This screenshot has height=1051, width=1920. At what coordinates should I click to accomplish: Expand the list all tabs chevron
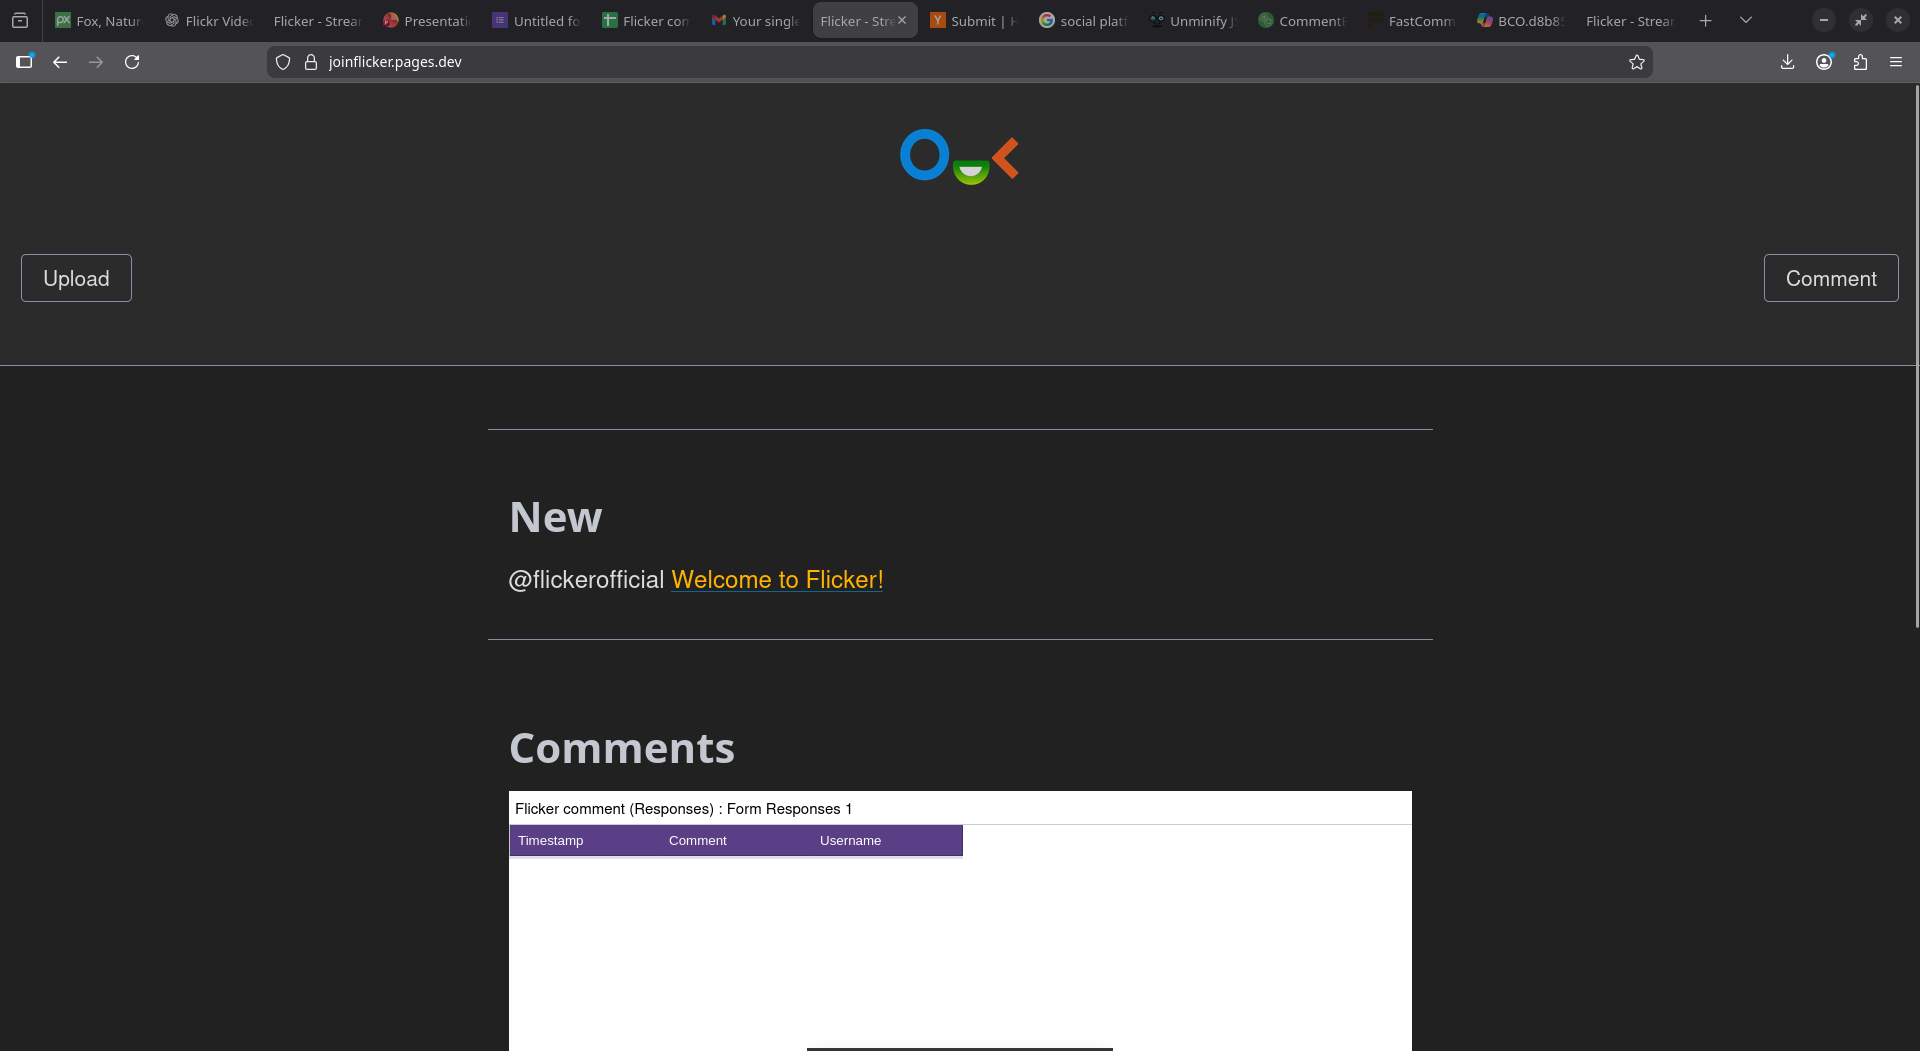coord(1746,20)
